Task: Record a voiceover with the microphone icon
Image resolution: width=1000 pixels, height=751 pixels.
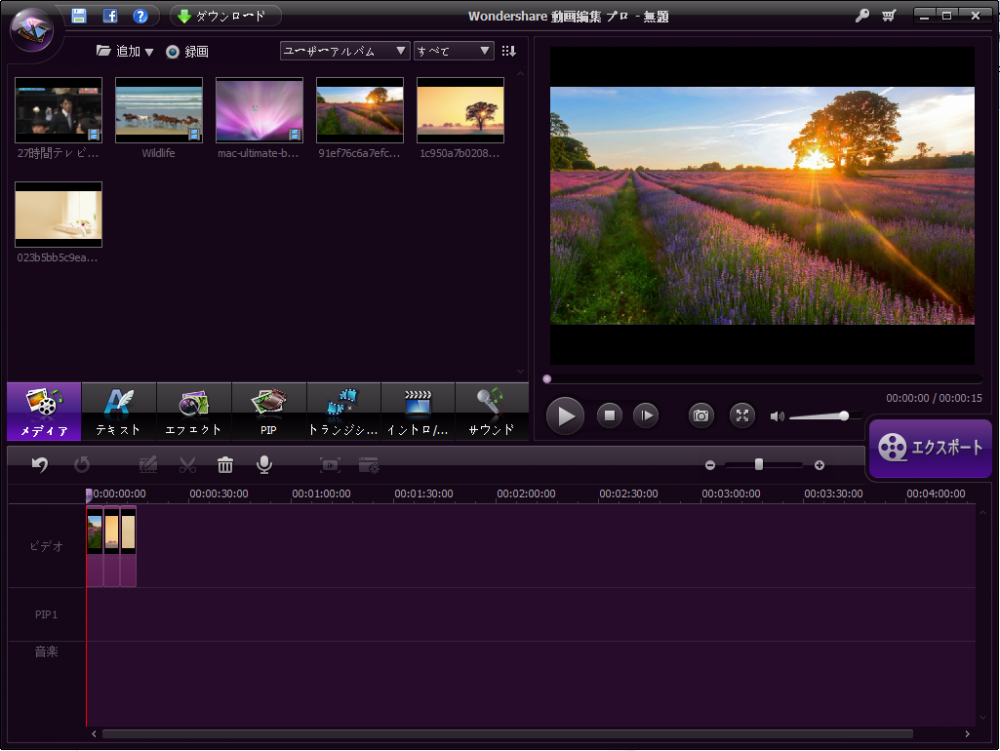Action: [263, 464]
